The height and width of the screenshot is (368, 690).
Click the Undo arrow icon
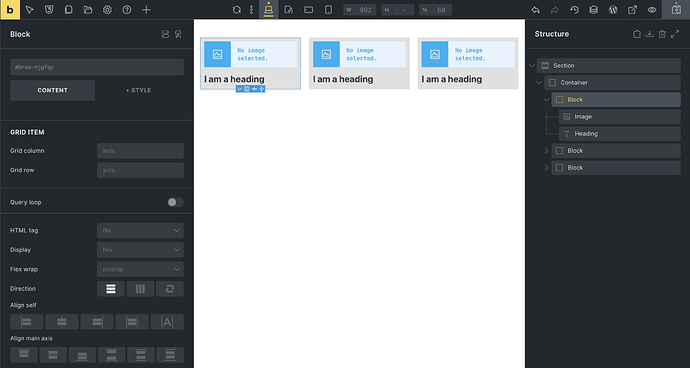(x=535, y=10)
